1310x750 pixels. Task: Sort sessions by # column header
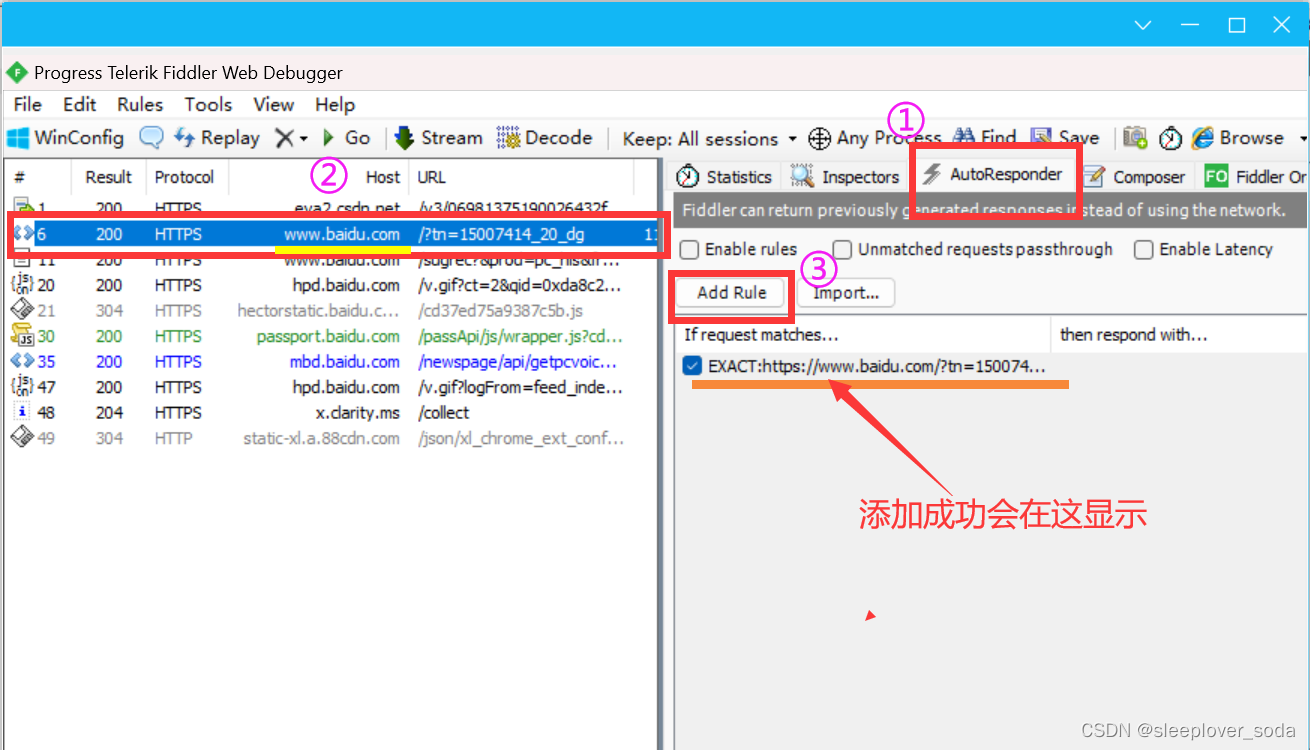(38, 177)
